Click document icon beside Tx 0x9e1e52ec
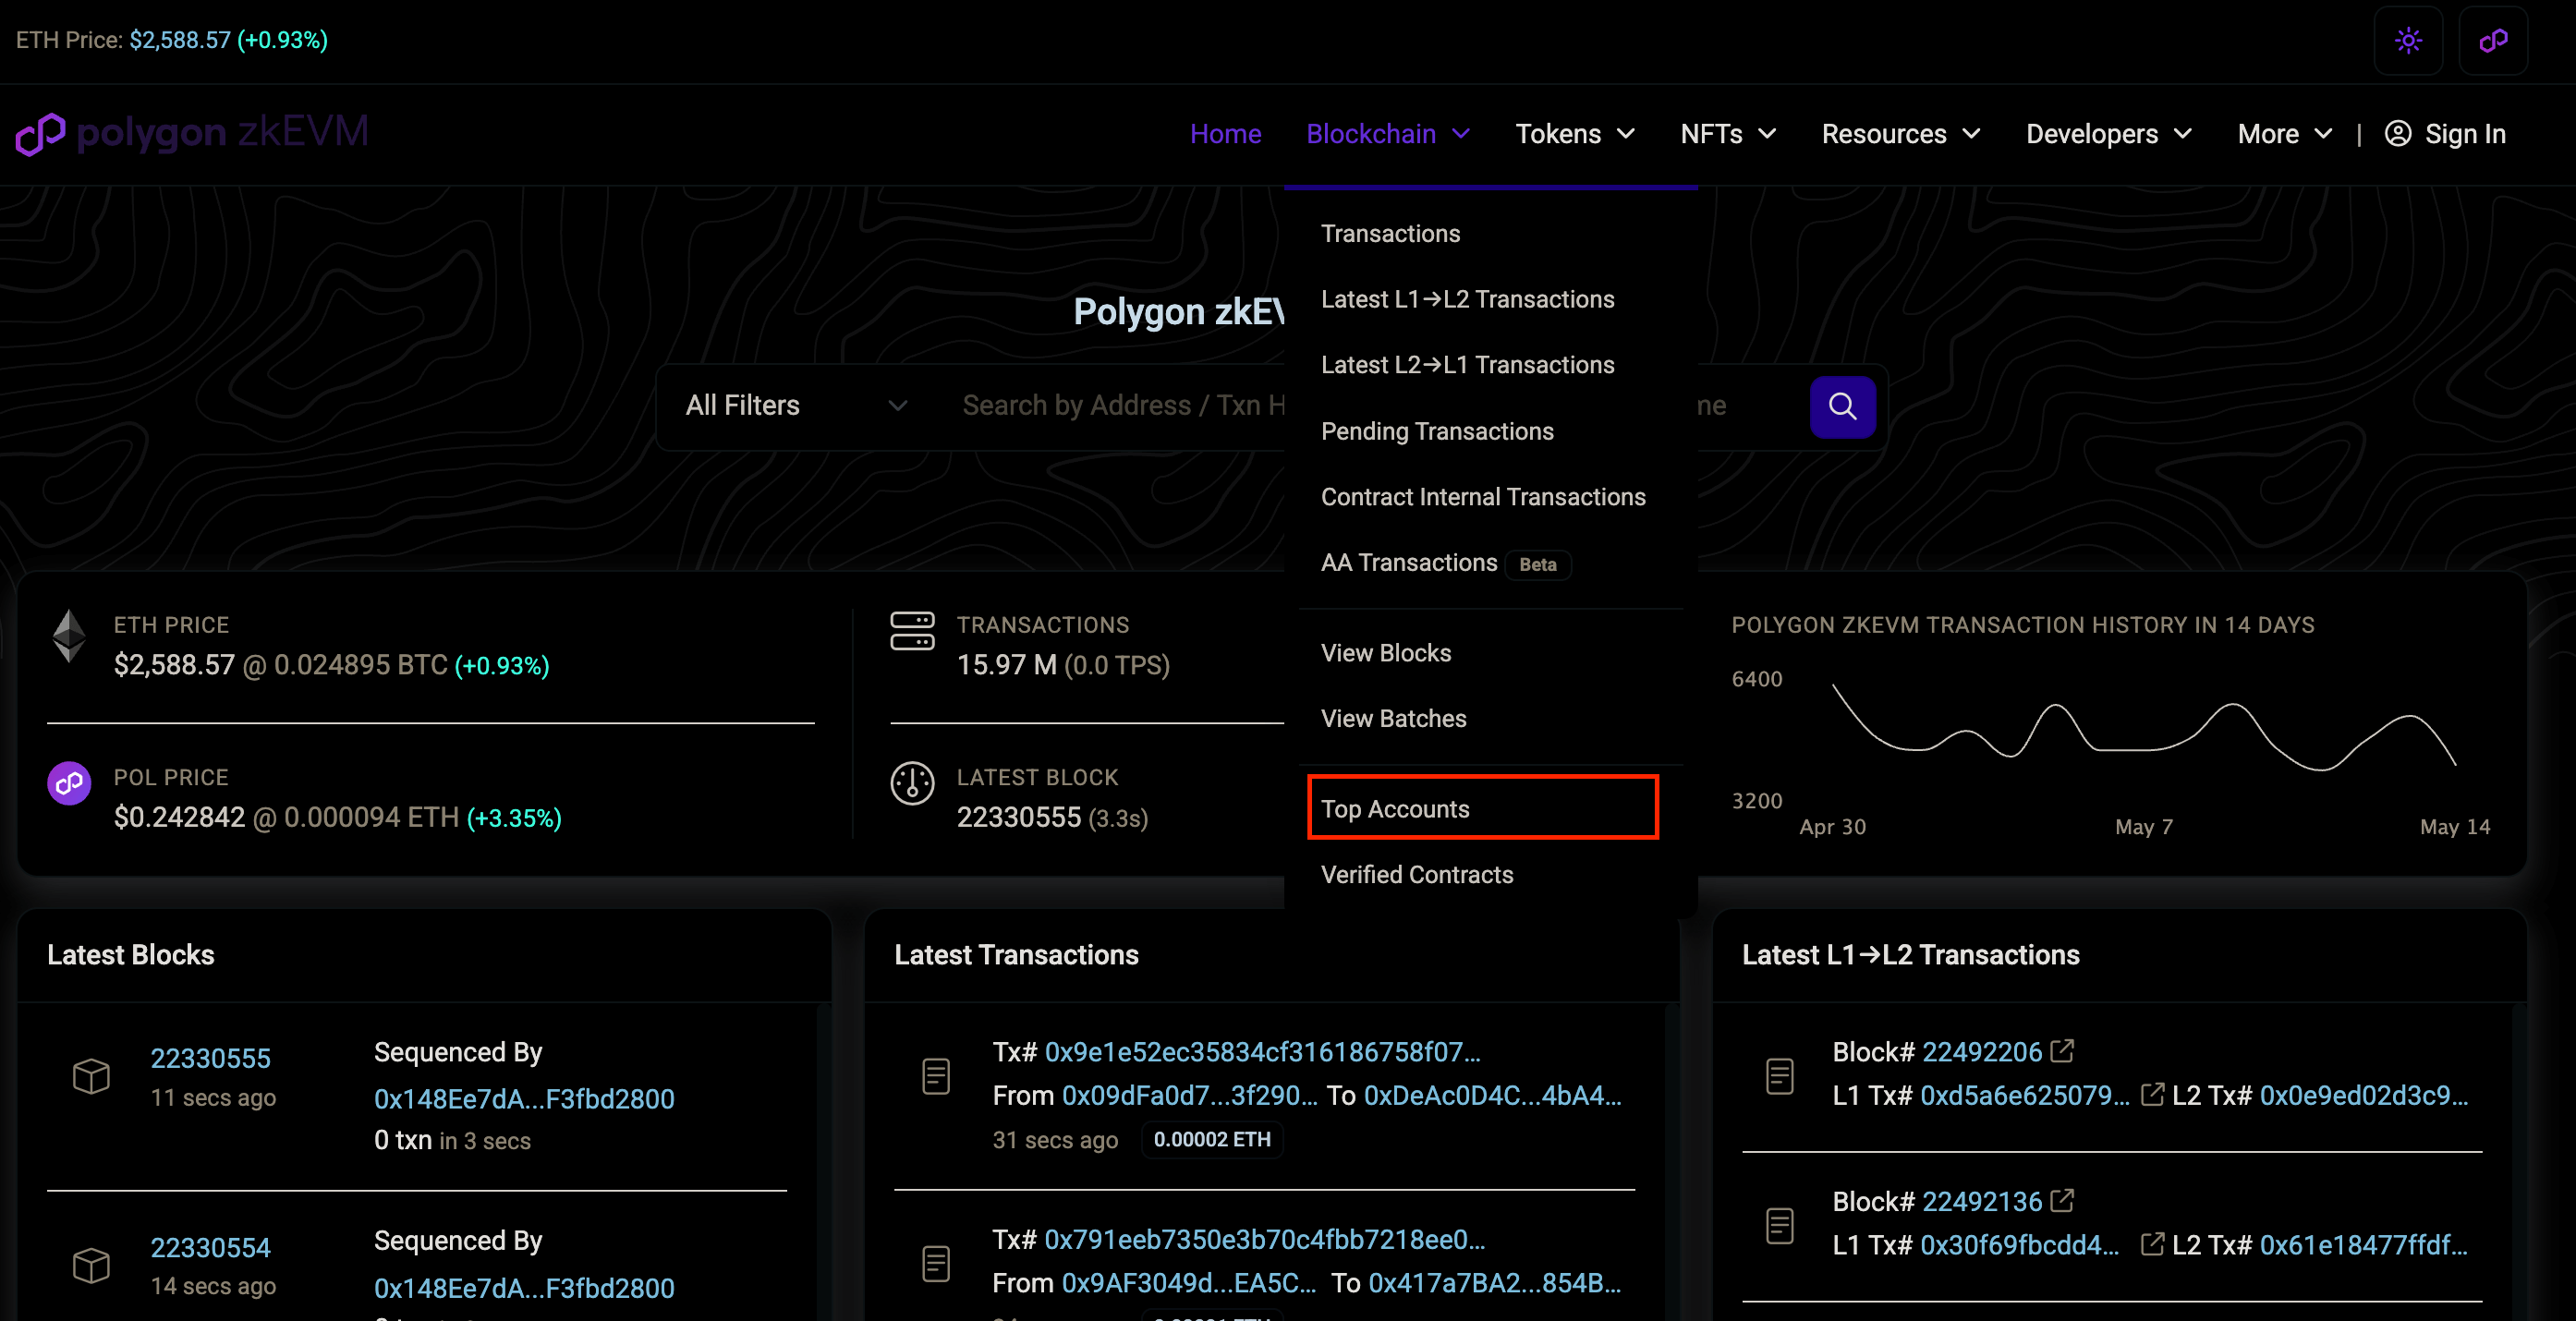2576x1321 pixels. click(936, 1076)
